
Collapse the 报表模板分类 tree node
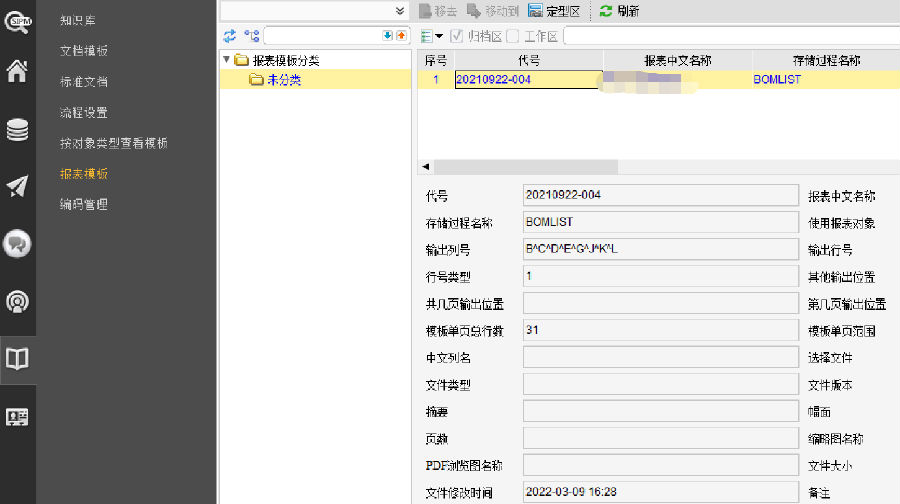[x=227, y=59]
